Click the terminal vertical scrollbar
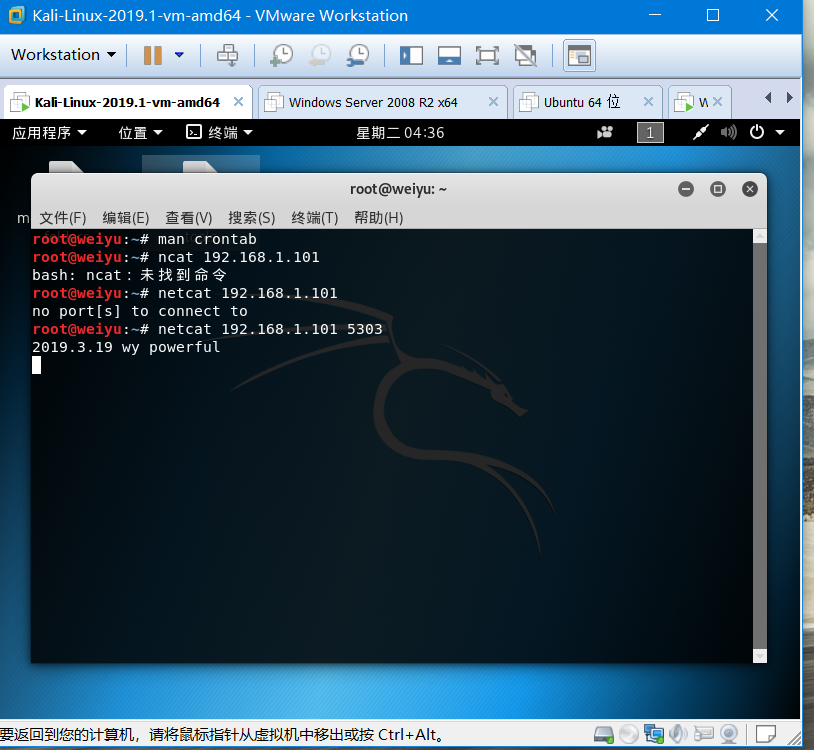This screenshot has height=750, width=814. [759, 446]
